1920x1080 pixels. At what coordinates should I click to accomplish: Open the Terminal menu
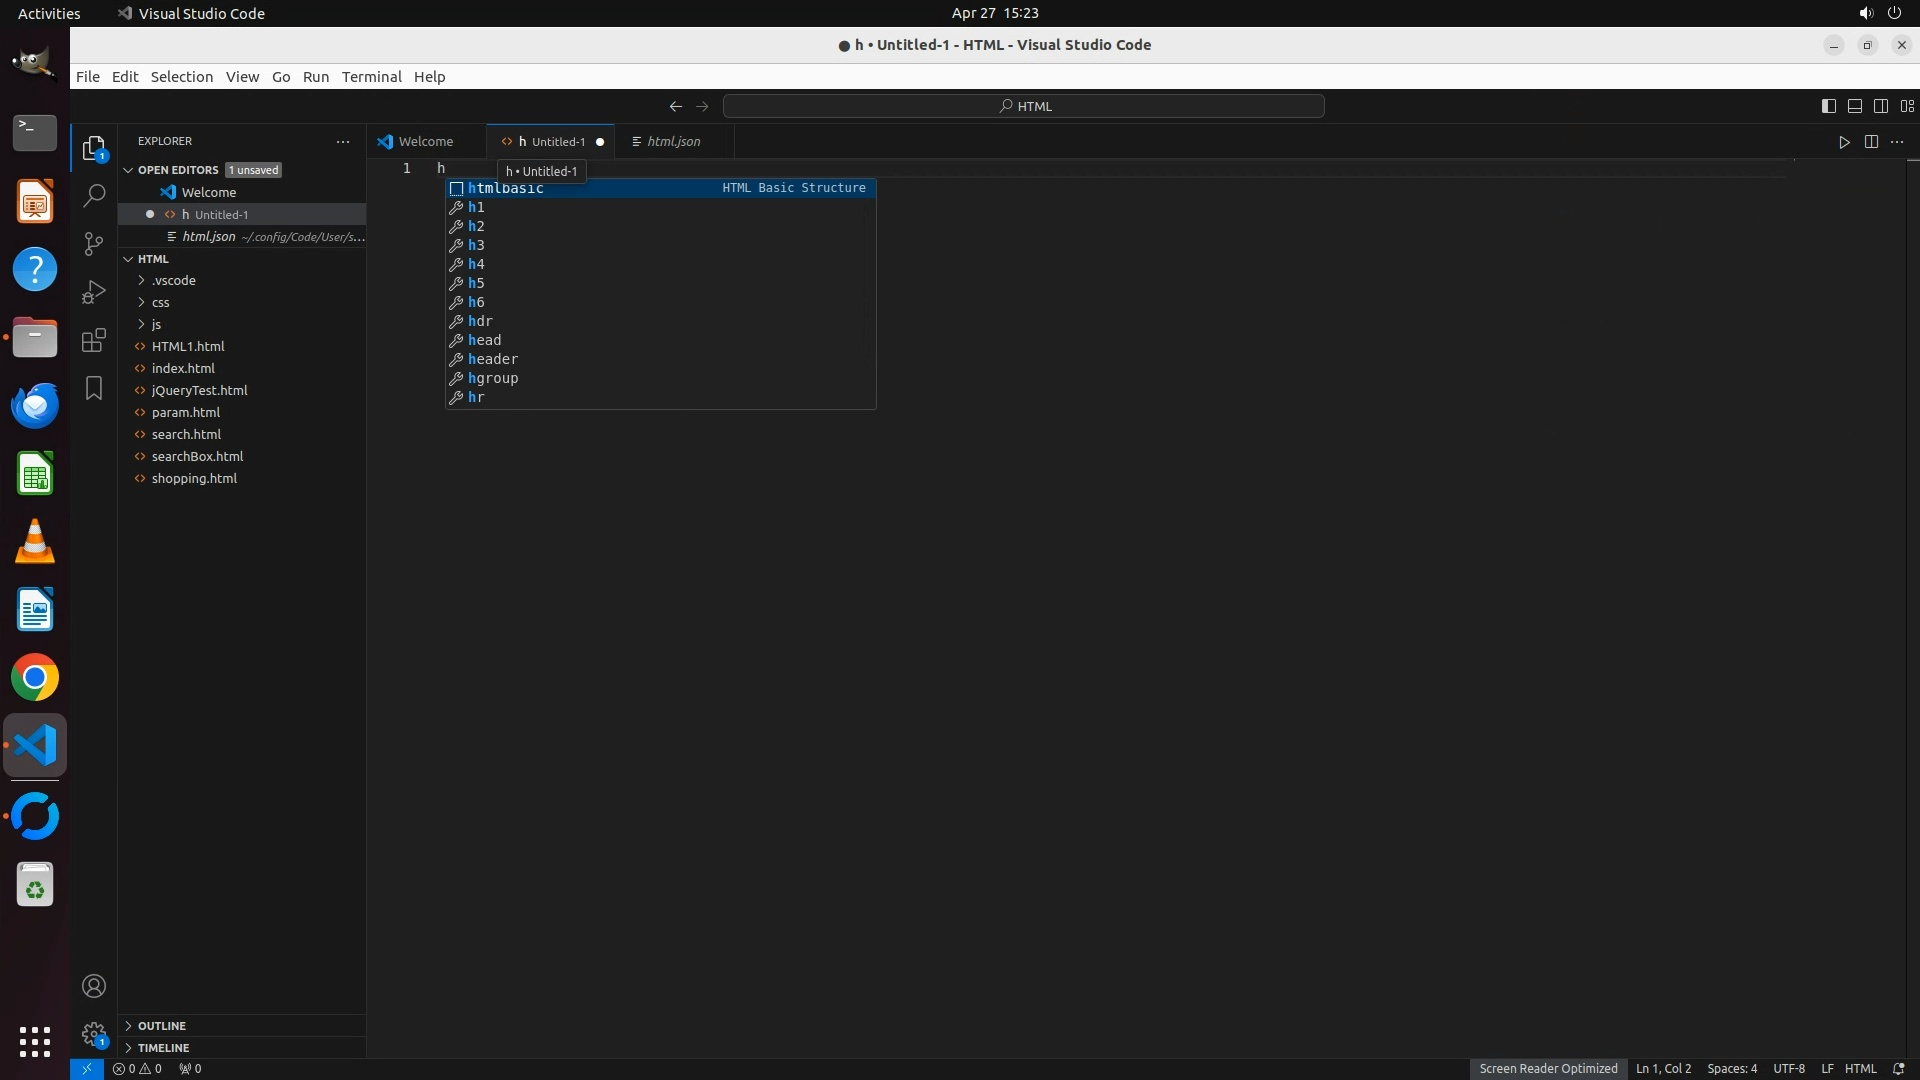(x=371, y=77)
